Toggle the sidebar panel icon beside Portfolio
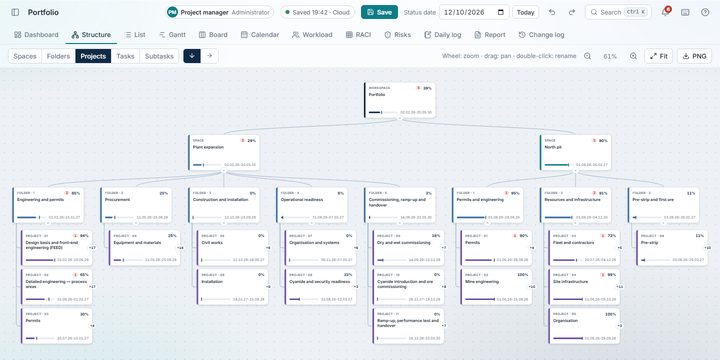The height and width of the screenshot is (360, 720). [x=15, y=12]
